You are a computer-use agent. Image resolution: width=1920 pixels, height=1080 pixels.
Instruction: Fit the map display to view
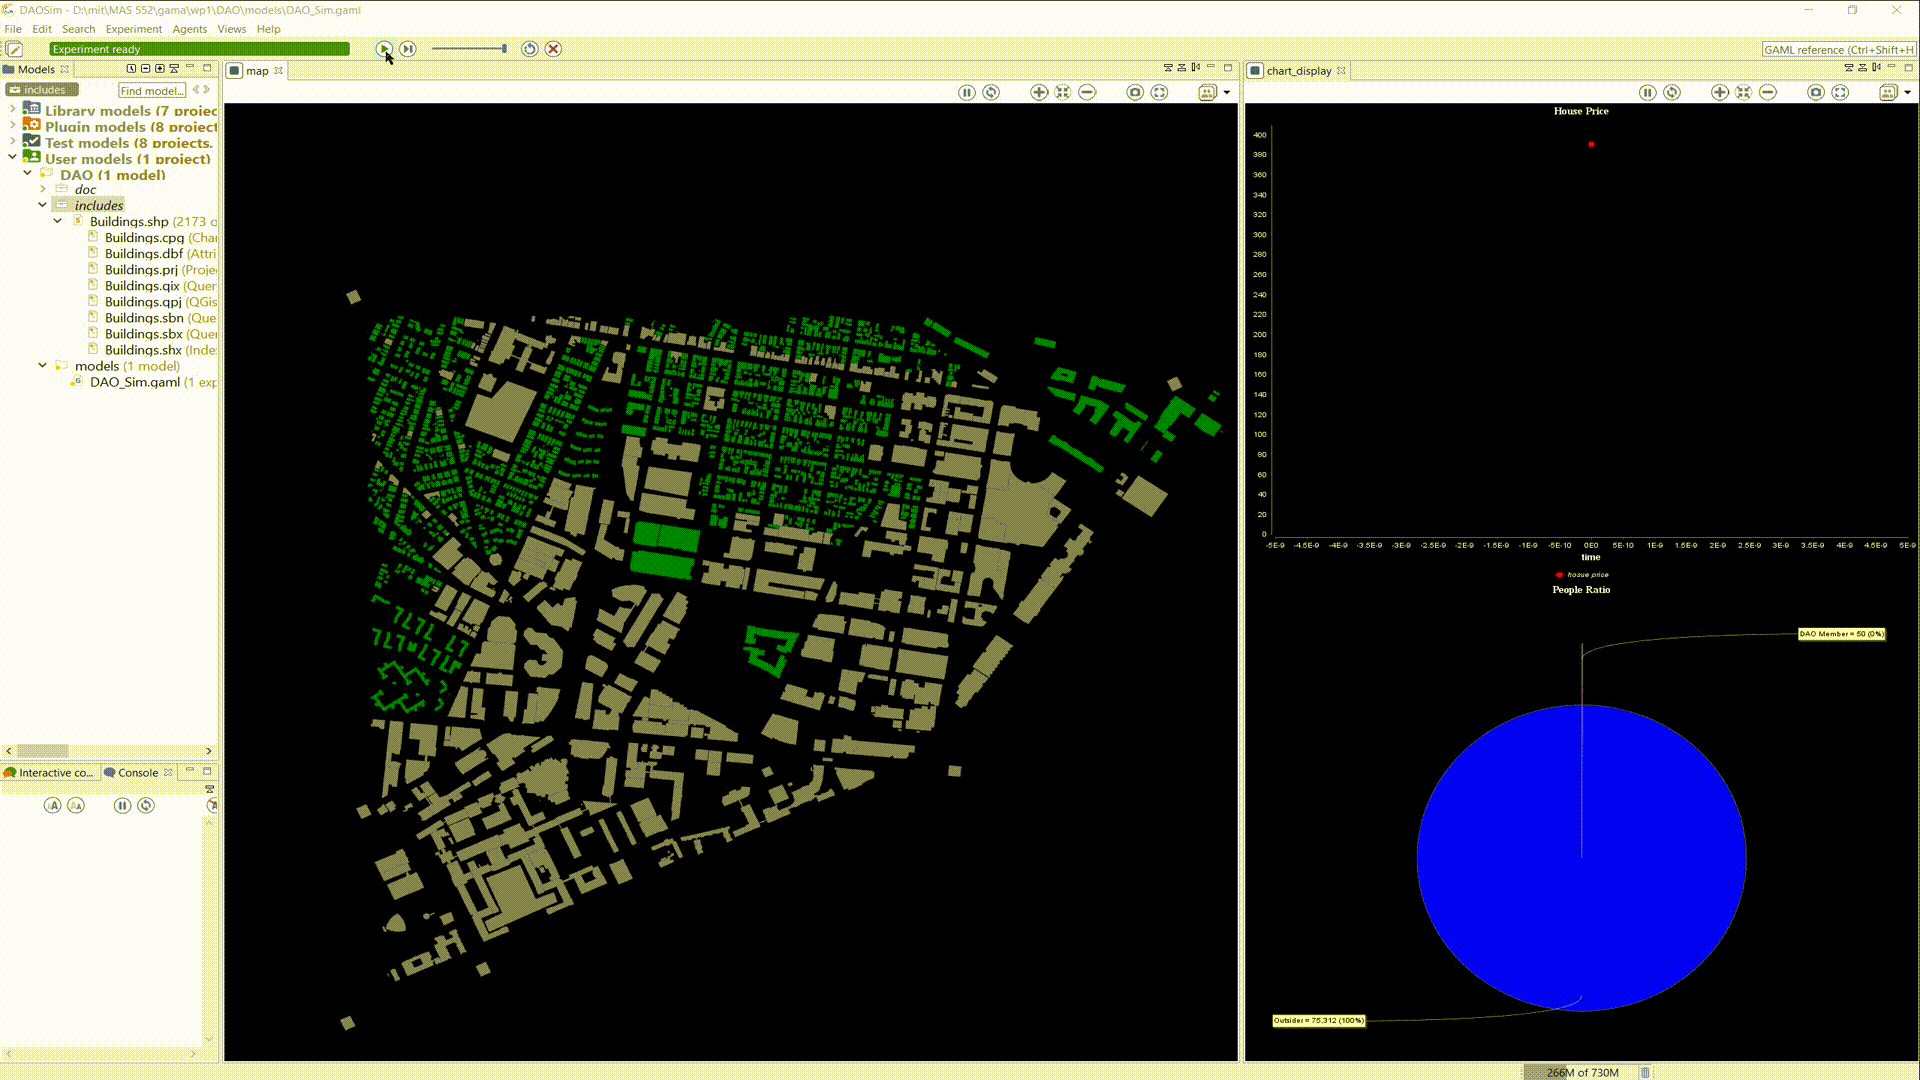coord(1063,92)
